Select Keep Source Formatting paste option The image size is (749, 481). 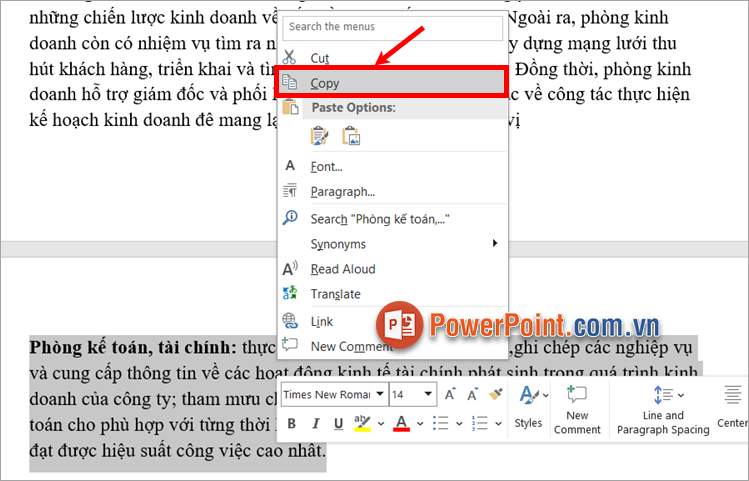[319, 136]
